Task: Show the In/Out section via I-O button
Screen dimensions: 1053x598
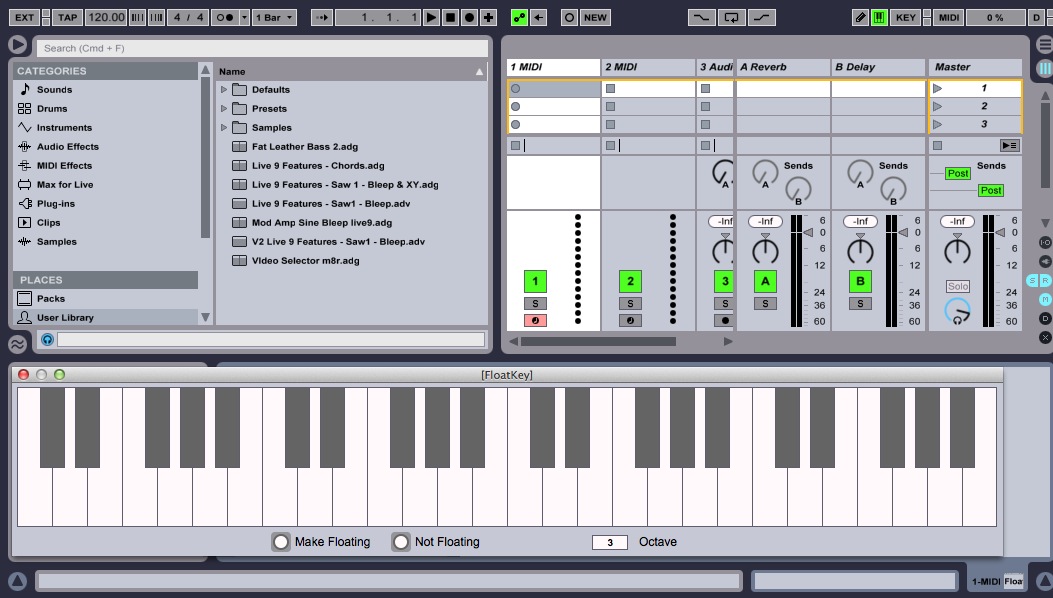Action: 1045,242
